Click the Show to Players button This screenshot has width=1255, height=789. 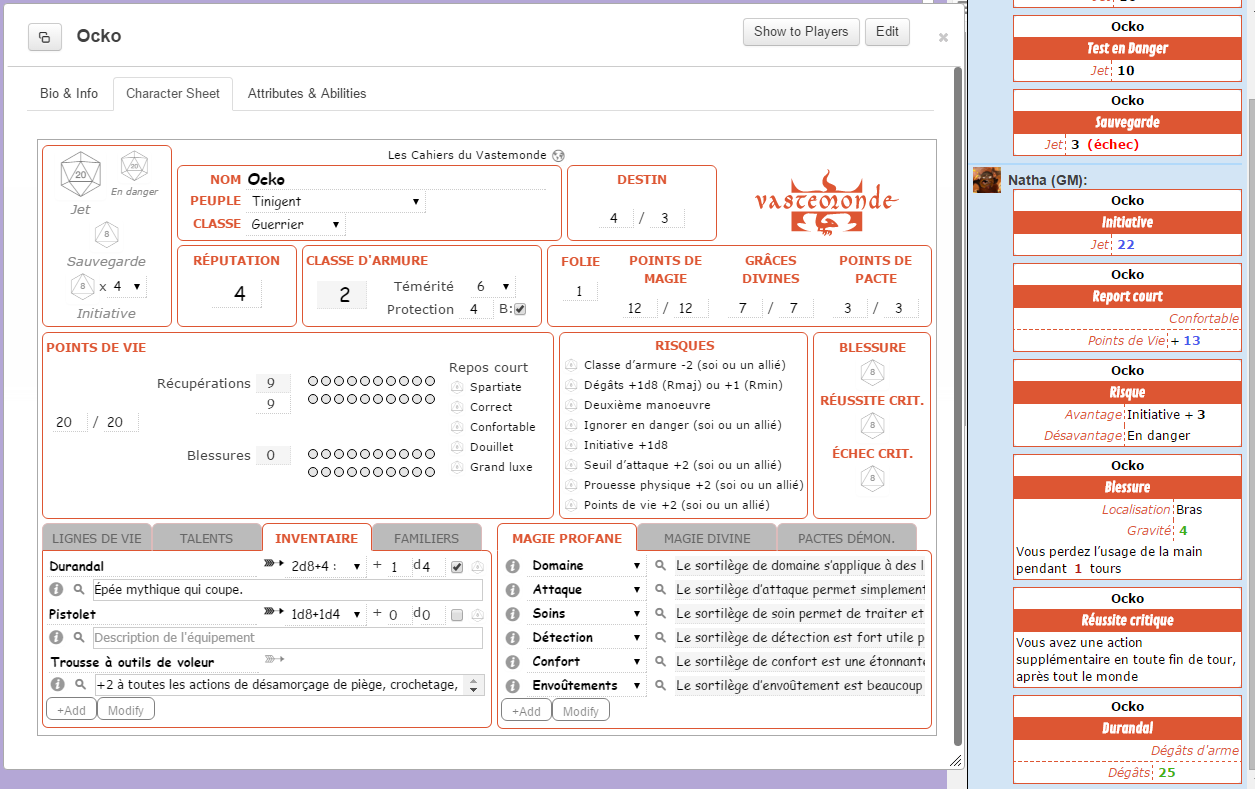coord(801,32)
